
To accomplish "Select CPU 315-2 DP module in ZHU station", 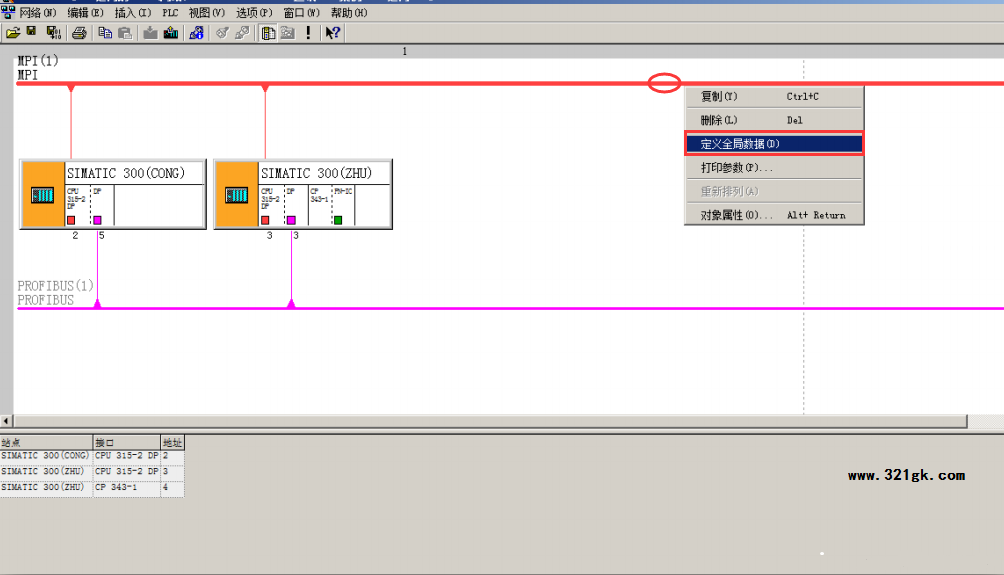I will [x=271, y=205].
